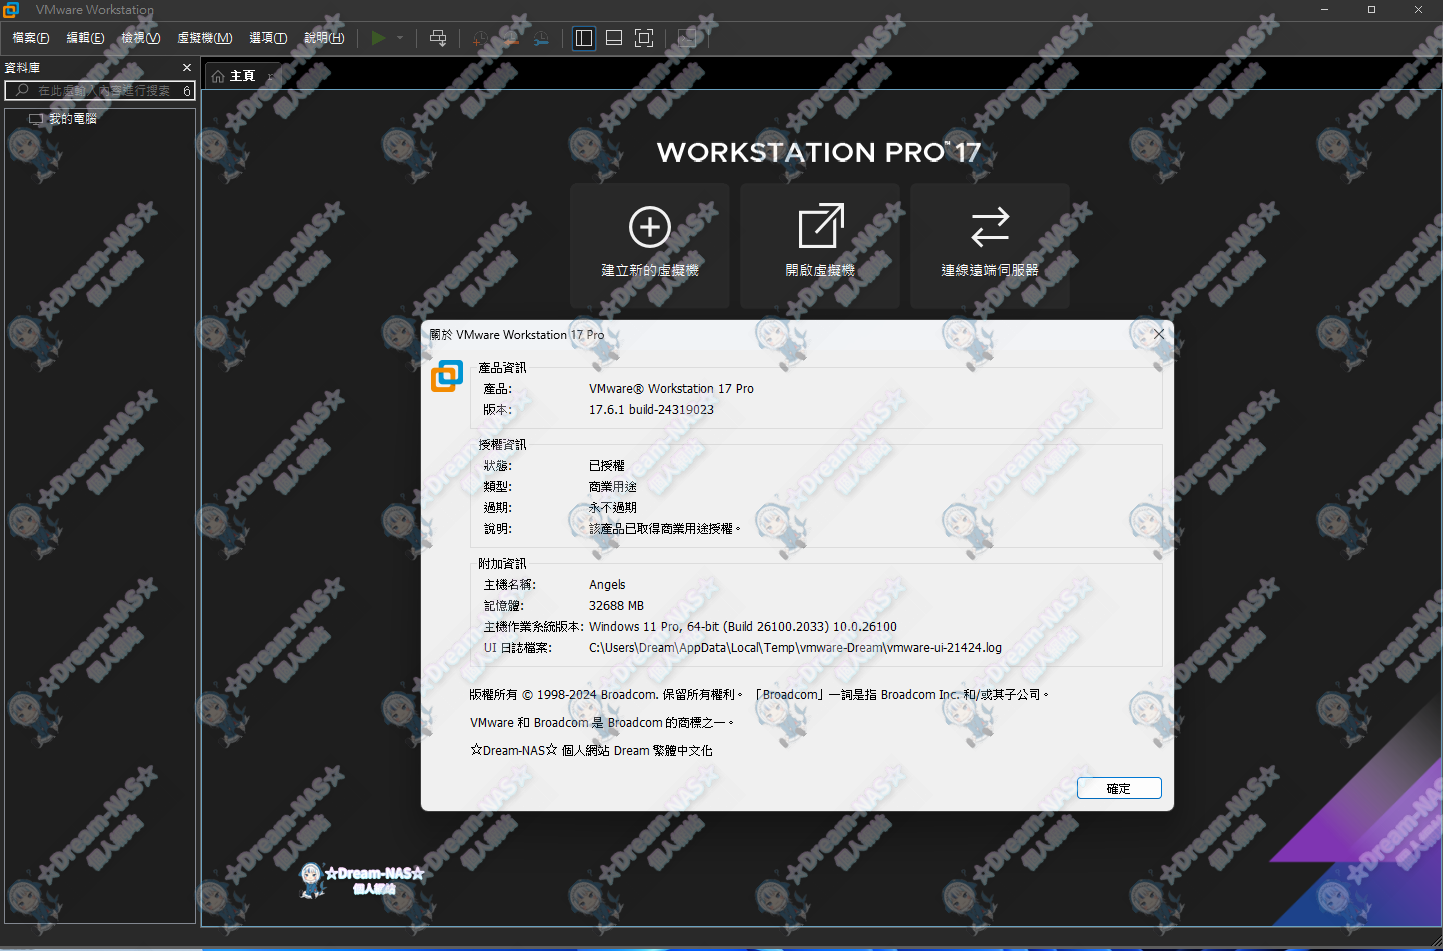Click the full screen mode icon
This screenshot has height=951, width=1443.
click(x=644, y=38)
